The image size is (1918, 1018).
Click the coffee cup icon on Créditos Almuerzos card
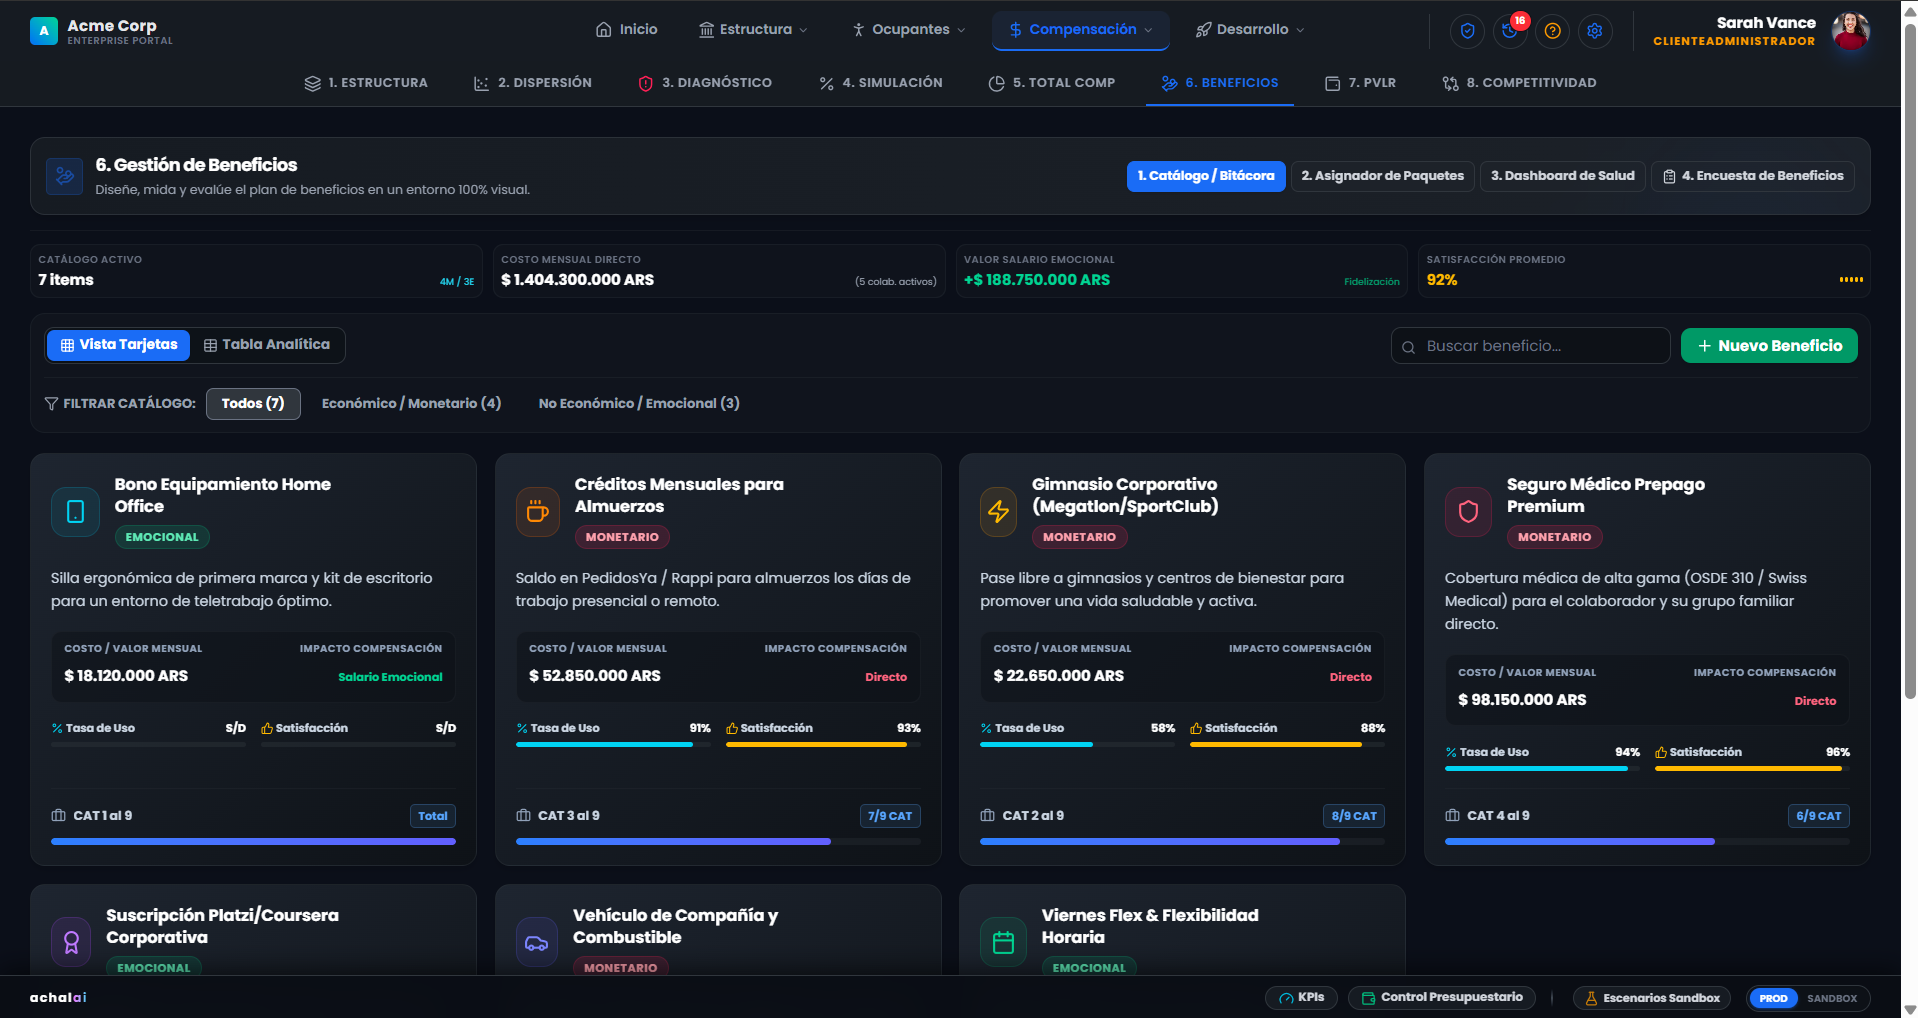(x=538, y=512)
